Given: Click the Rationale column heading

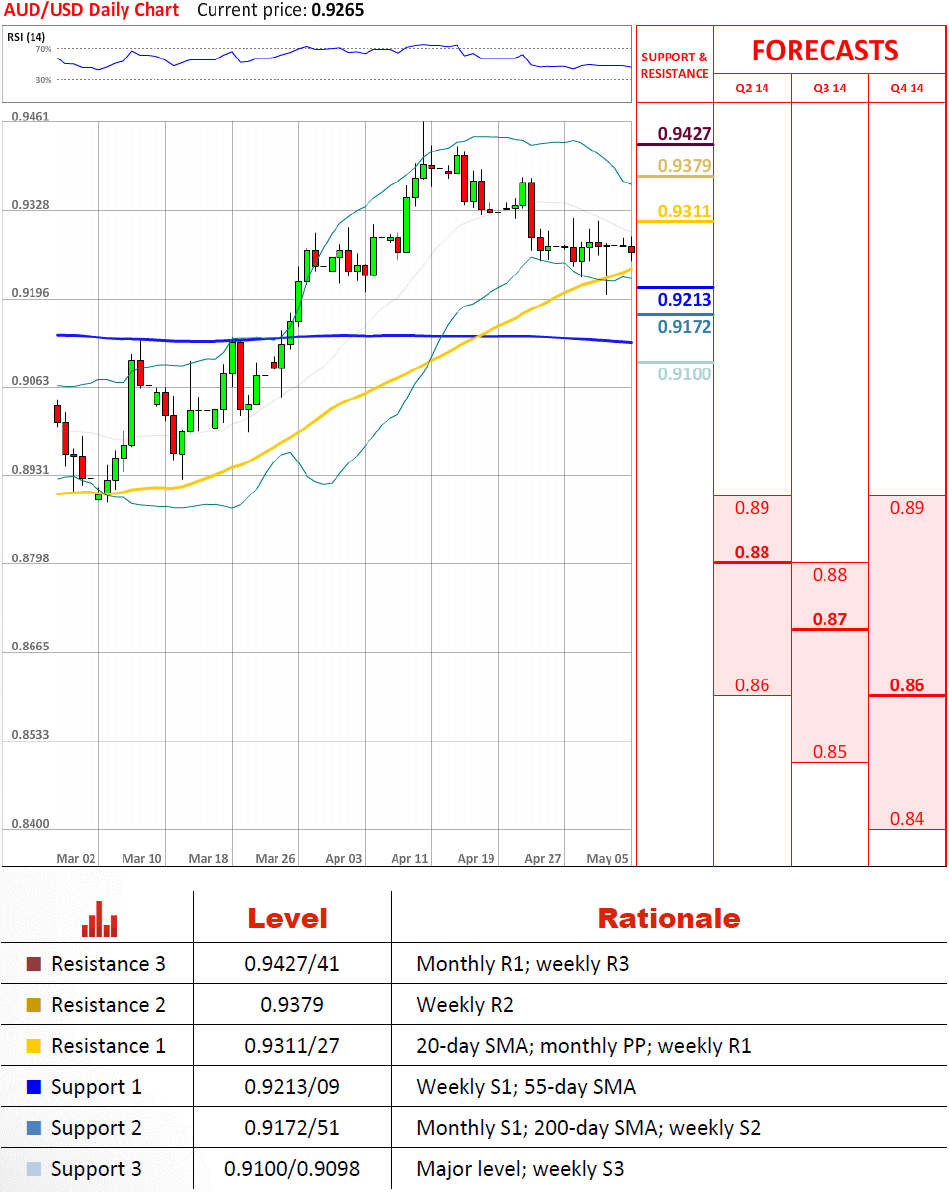Looking at the screenshot, I should click(x=668, y=918).
